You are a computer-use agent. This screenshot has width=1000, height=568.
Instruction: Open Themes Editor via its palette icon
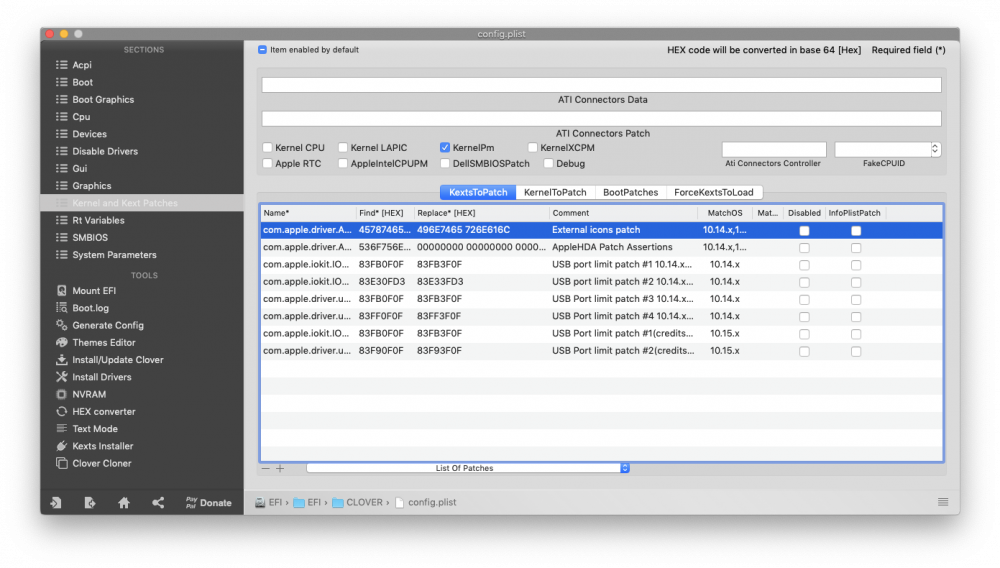click(62, 342)
